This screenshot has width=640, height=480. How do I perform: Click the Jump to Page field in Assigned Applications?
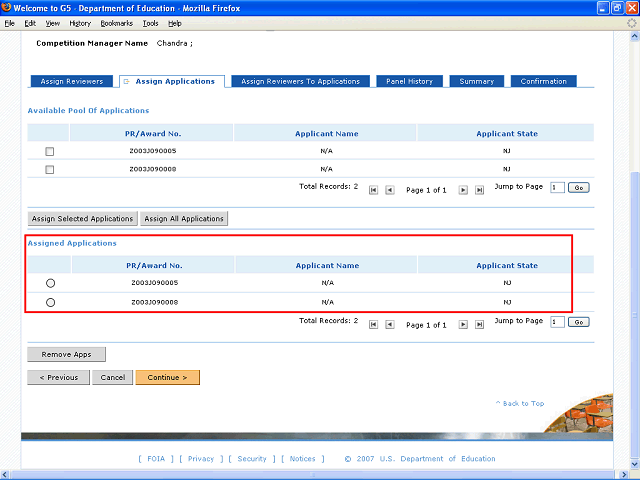pos(557,322)
